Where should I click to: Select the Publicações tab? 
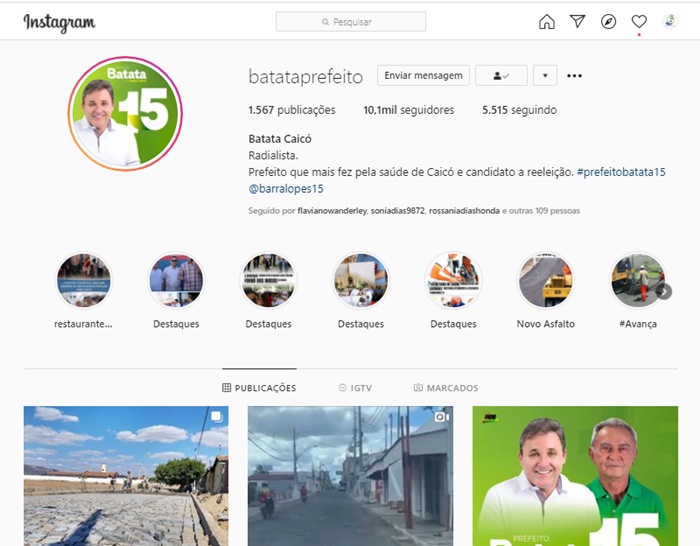click(x=259, y=388)
